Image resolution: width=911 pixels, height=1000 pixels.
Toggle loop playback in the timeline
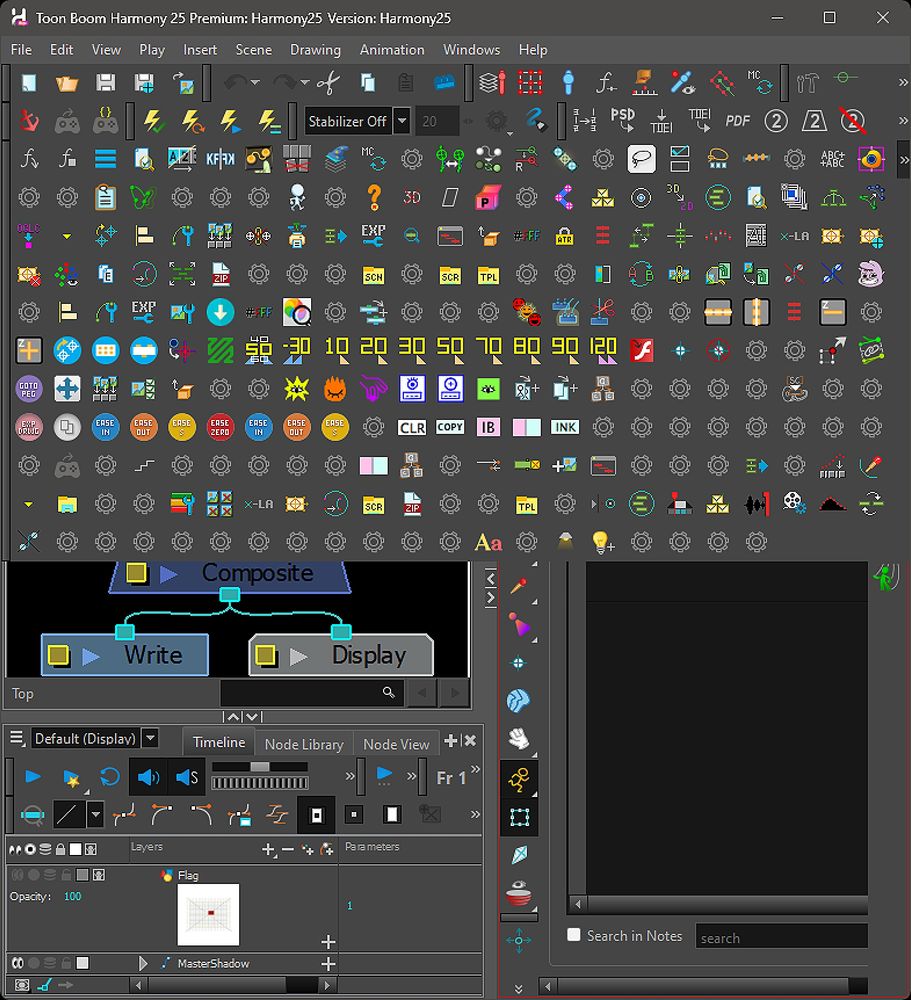[110, 777]
